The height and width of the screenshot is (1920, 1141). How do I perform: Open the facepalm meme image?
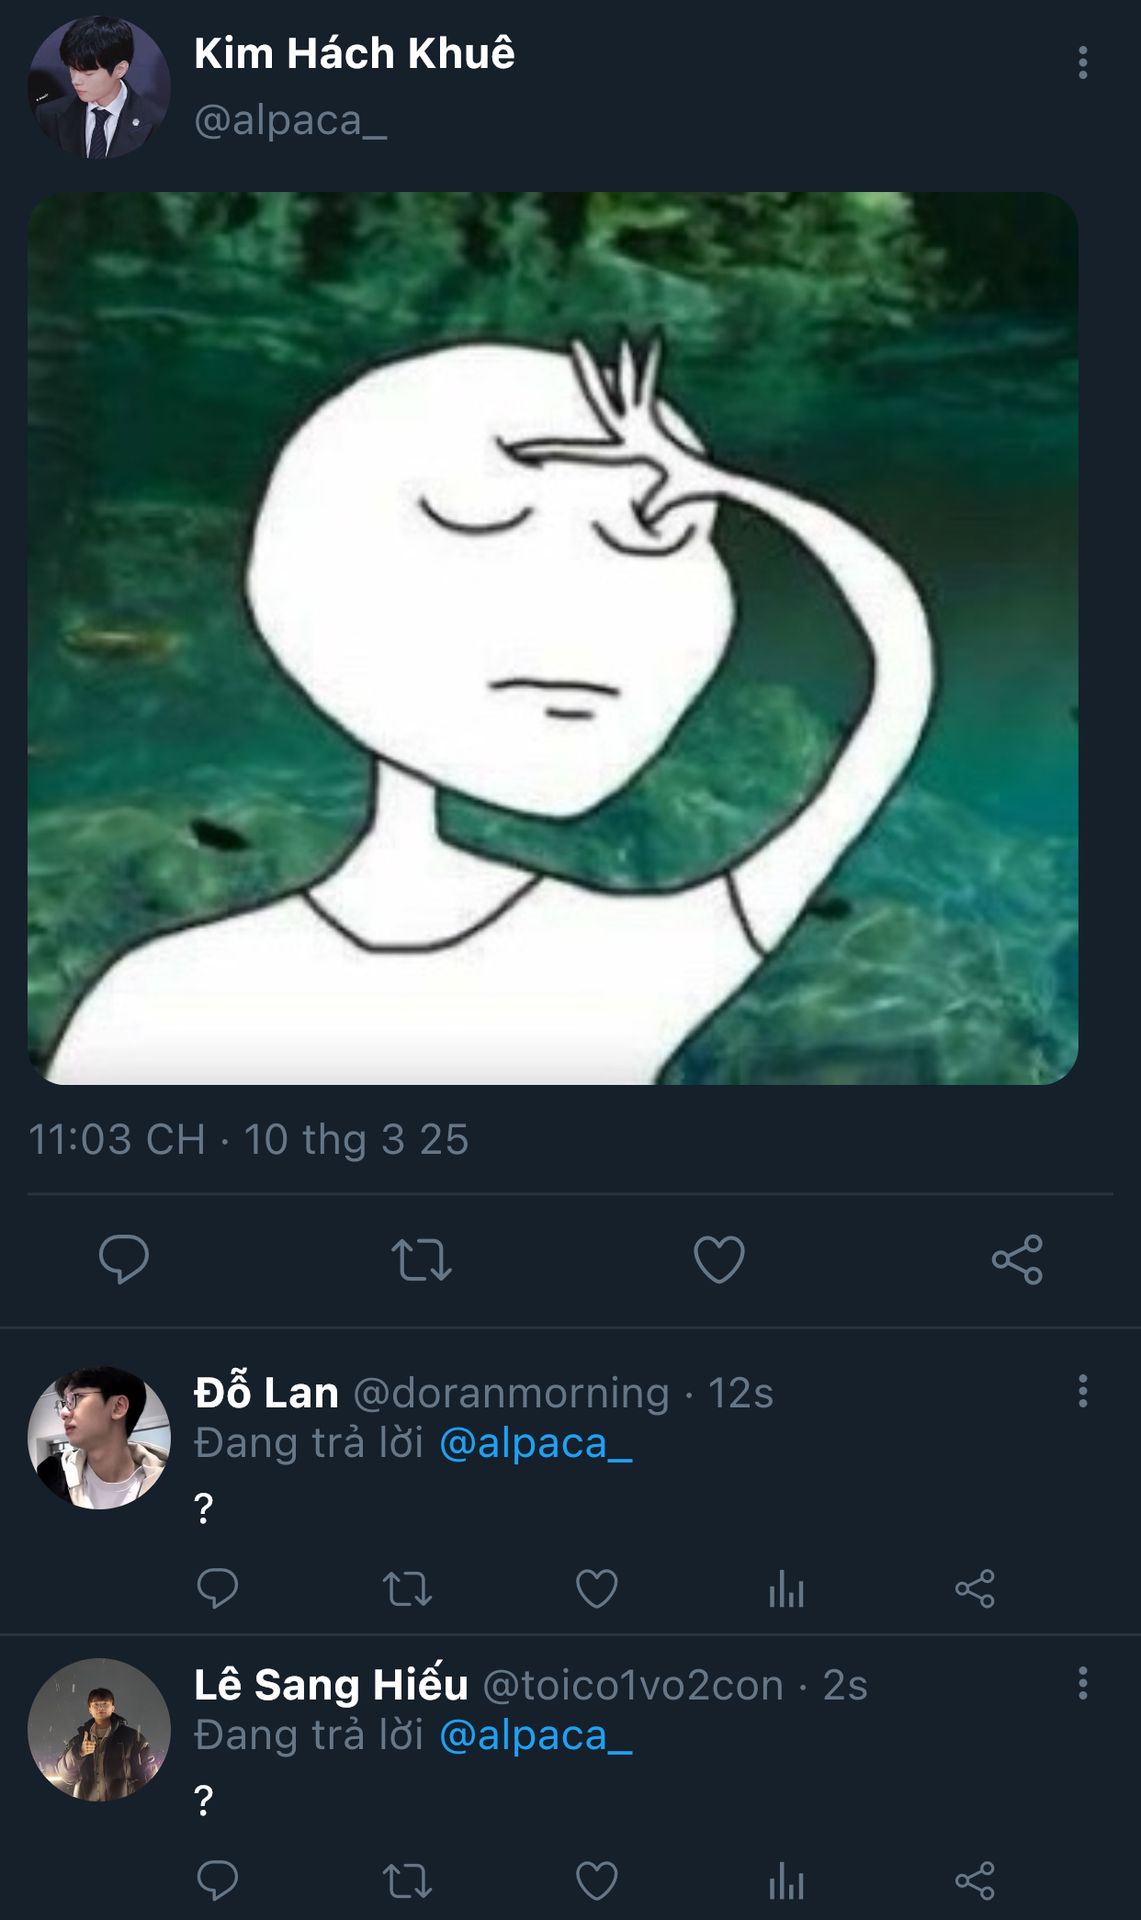552,638
